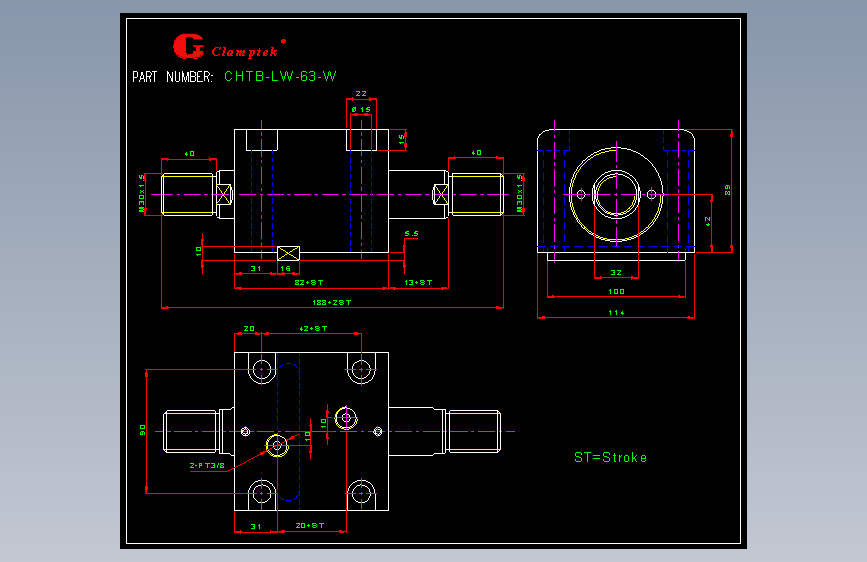Select the 32 dimension in end view
The image size is (867, 562).
click(x=616, y=272)
